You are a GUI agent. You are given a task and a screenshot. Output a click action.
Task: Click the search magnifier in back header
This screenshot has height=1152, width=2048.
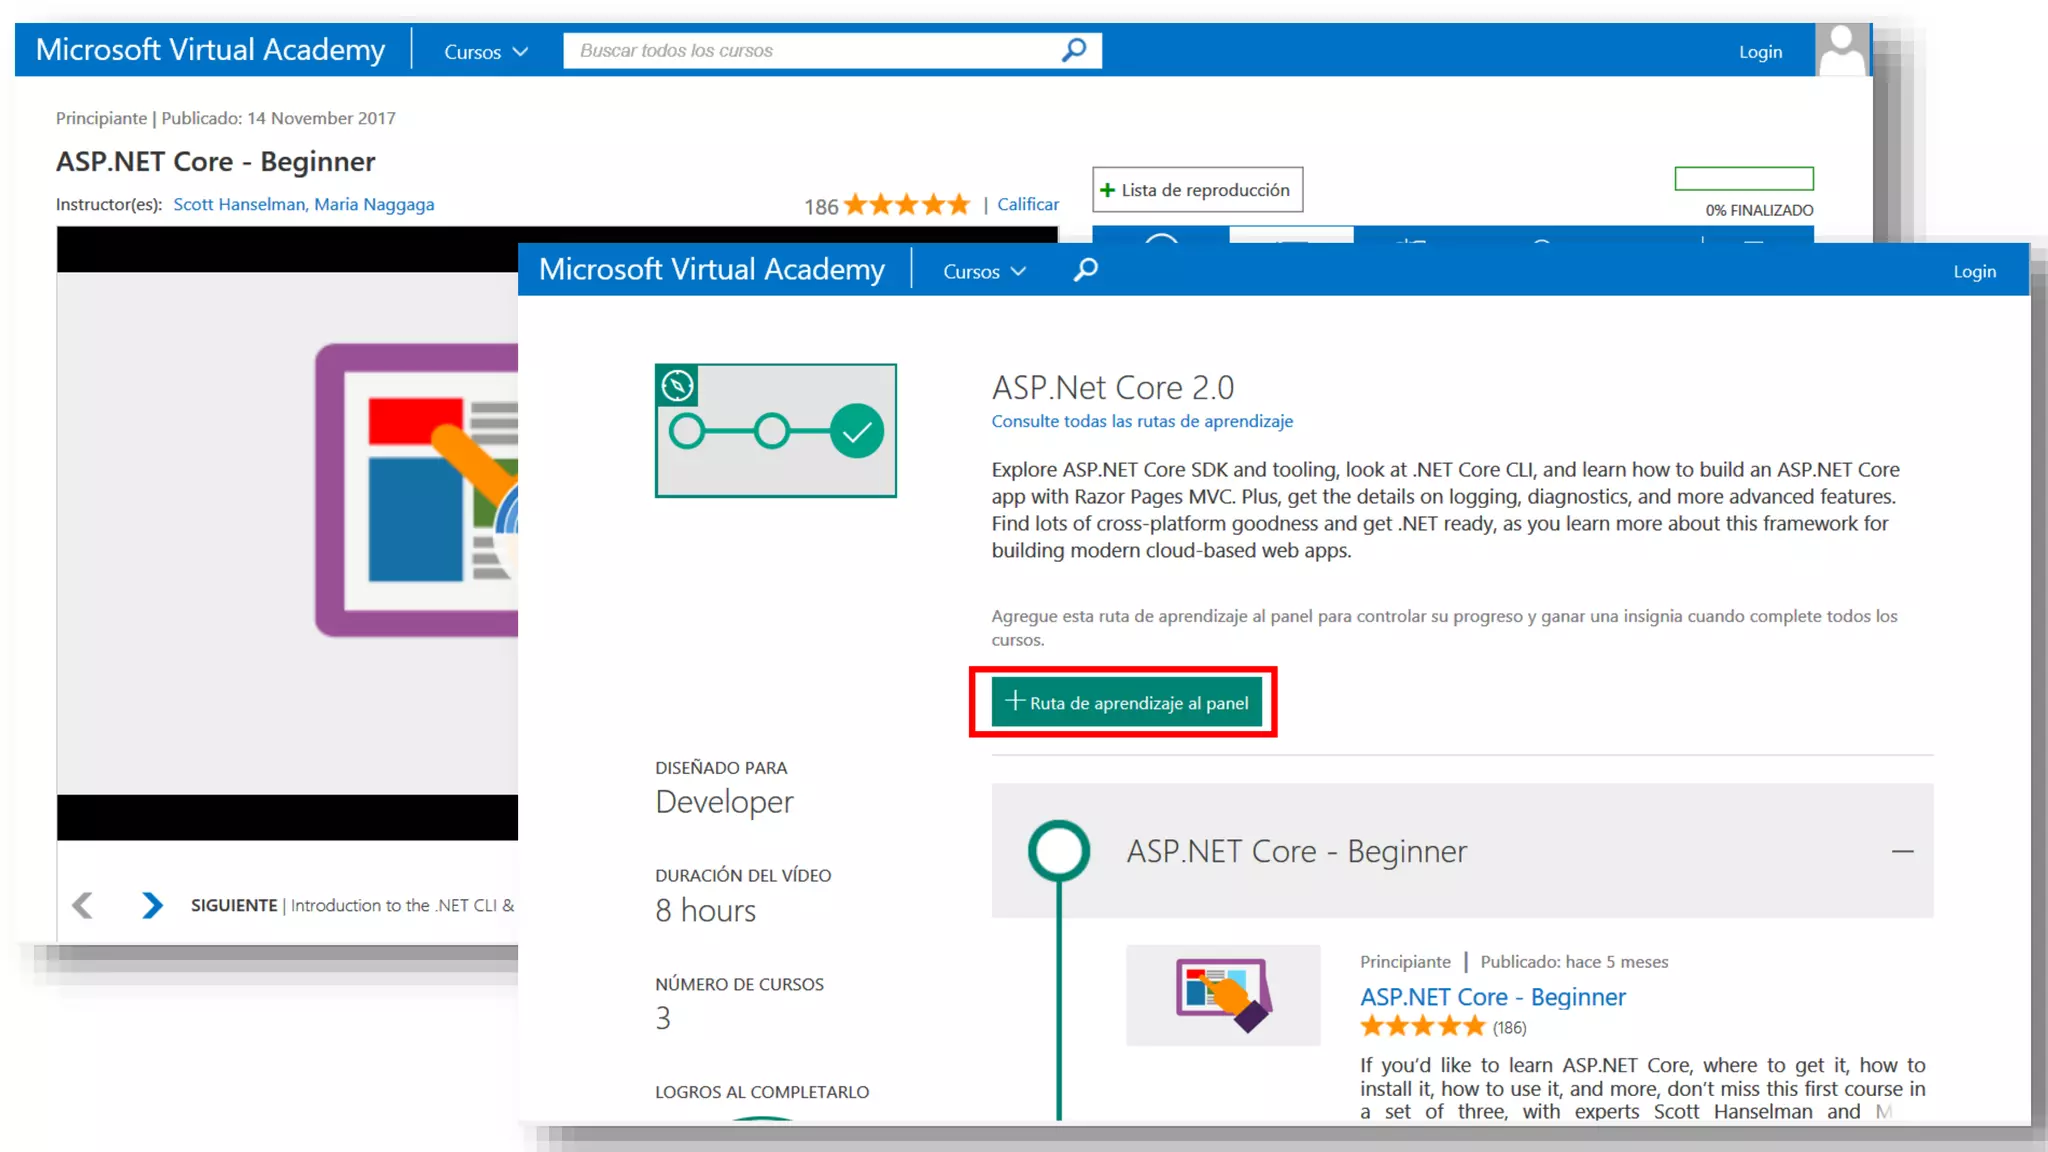(1073, 50)
